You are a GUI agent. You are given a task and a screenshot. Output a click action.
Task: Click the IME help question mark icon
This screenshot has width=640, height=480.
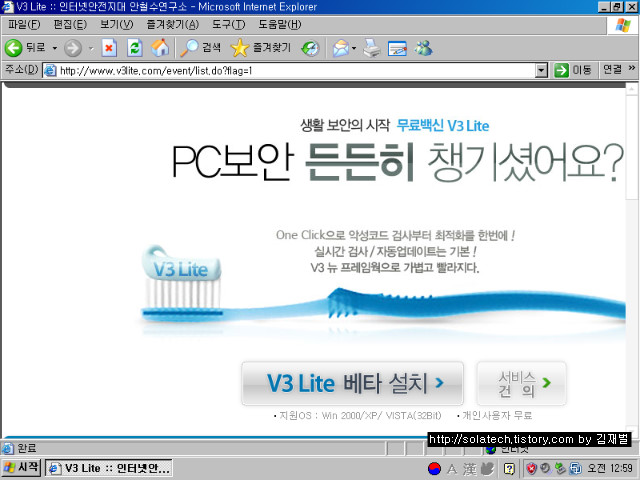(x=509, y=469)
